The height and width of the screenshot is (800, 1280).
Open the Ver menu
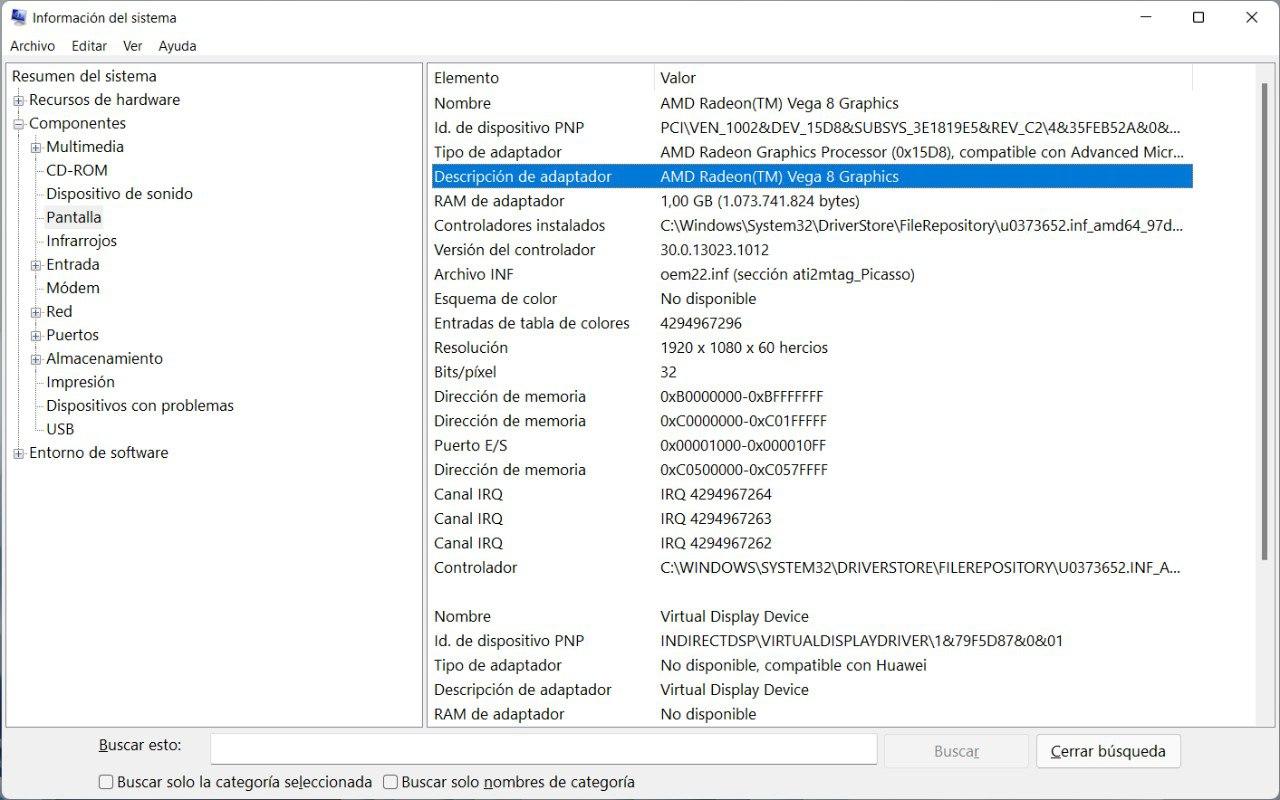click(x=132, y=46)
